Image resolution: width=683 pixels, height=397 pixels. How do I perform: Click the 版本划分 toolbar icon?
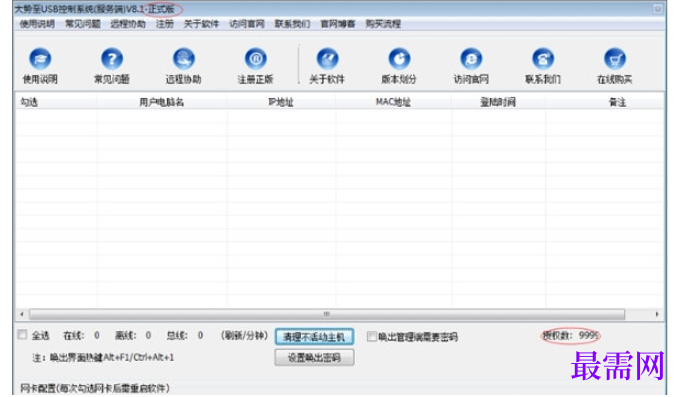coord(399,59)
